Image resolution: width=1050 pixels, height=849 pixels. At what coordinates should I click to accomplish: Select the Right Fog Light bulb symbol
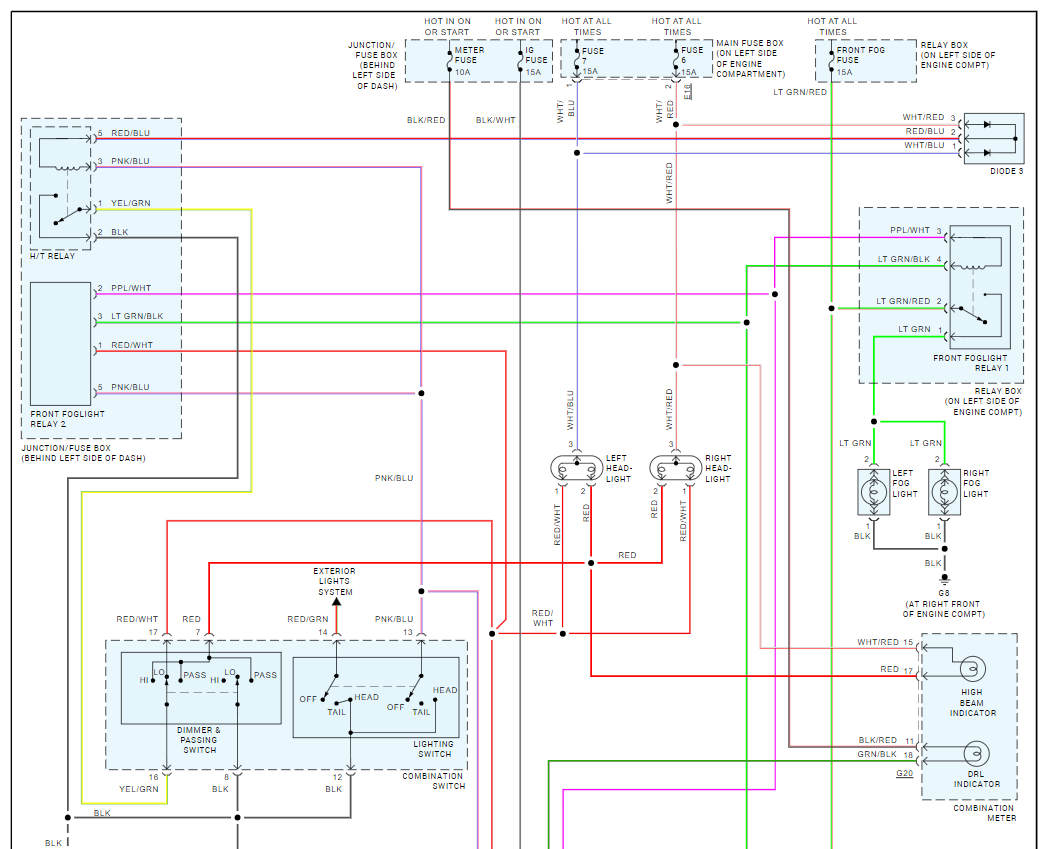coord(944,493)
